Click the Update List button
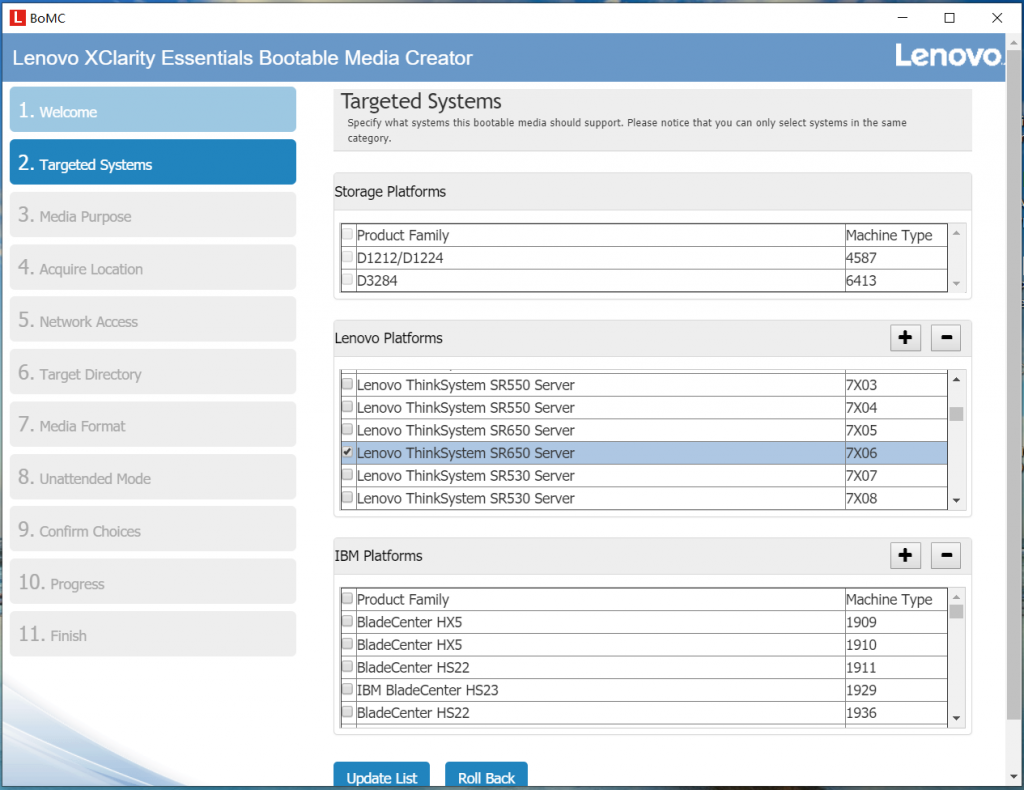The height and width of the screenshot is (790, 1024). (381, 776)
